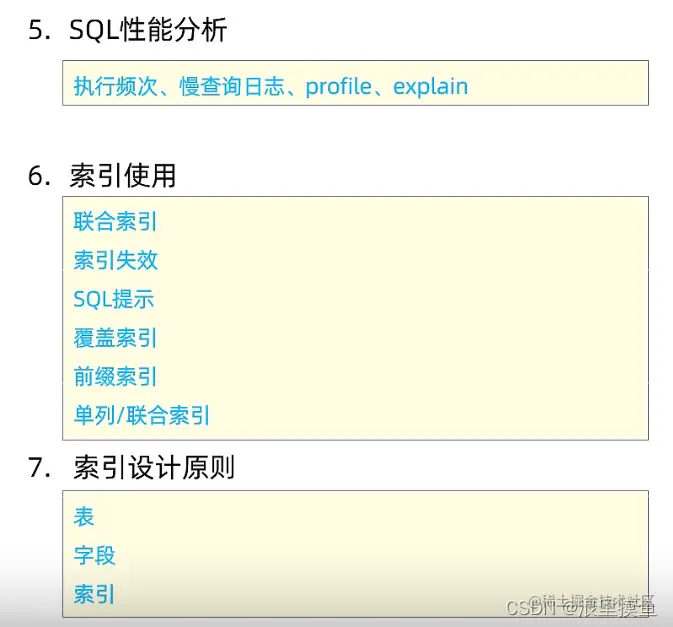Click the line "字段"

94,555
